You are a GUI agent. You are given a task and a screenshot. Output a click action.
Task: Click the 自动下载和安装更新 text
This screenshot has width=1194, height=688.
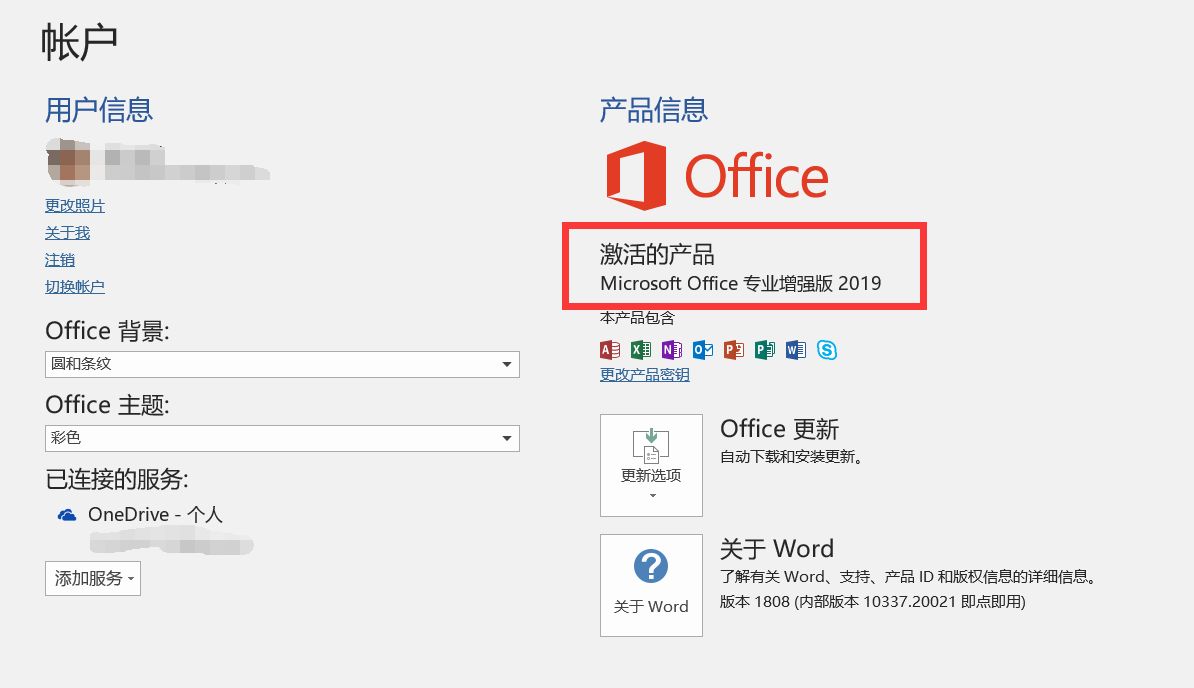[x=791, y=457]
